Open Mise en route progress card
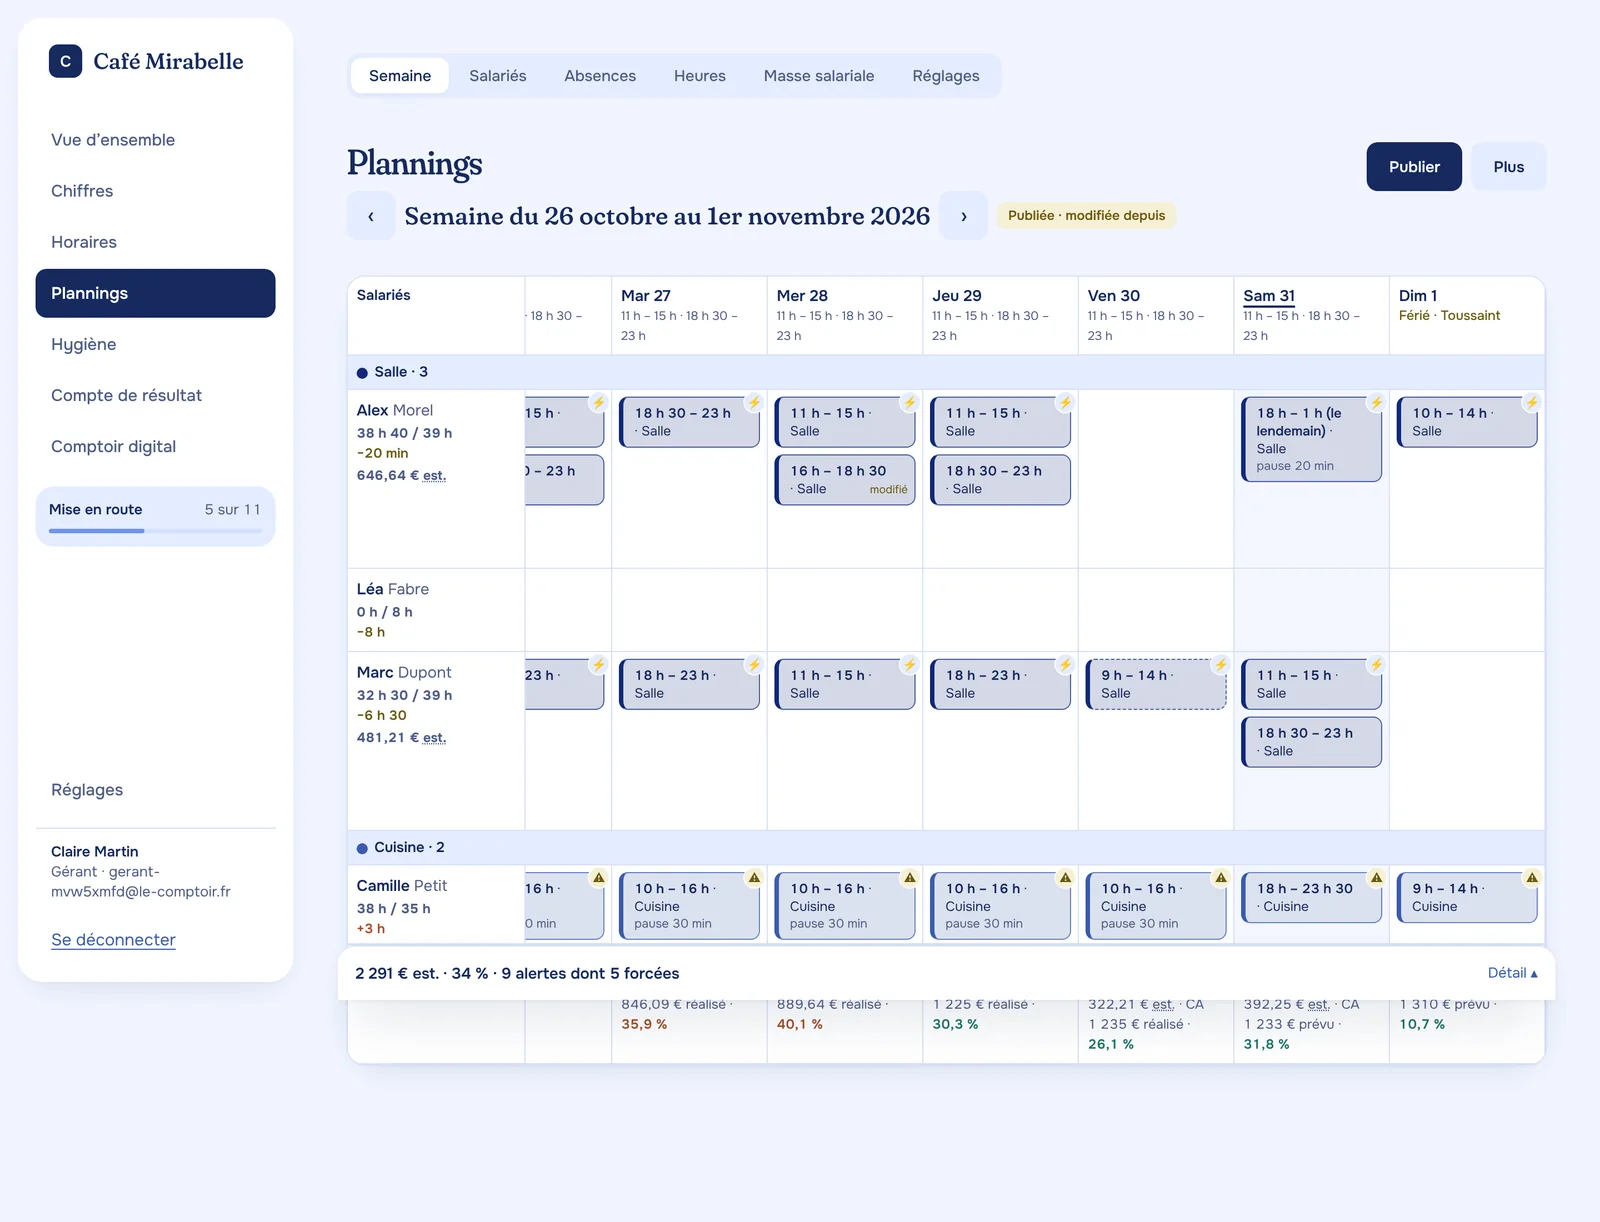This screenshot has width=1600, height=1222. pyautogui.click(x=155, y=517)
